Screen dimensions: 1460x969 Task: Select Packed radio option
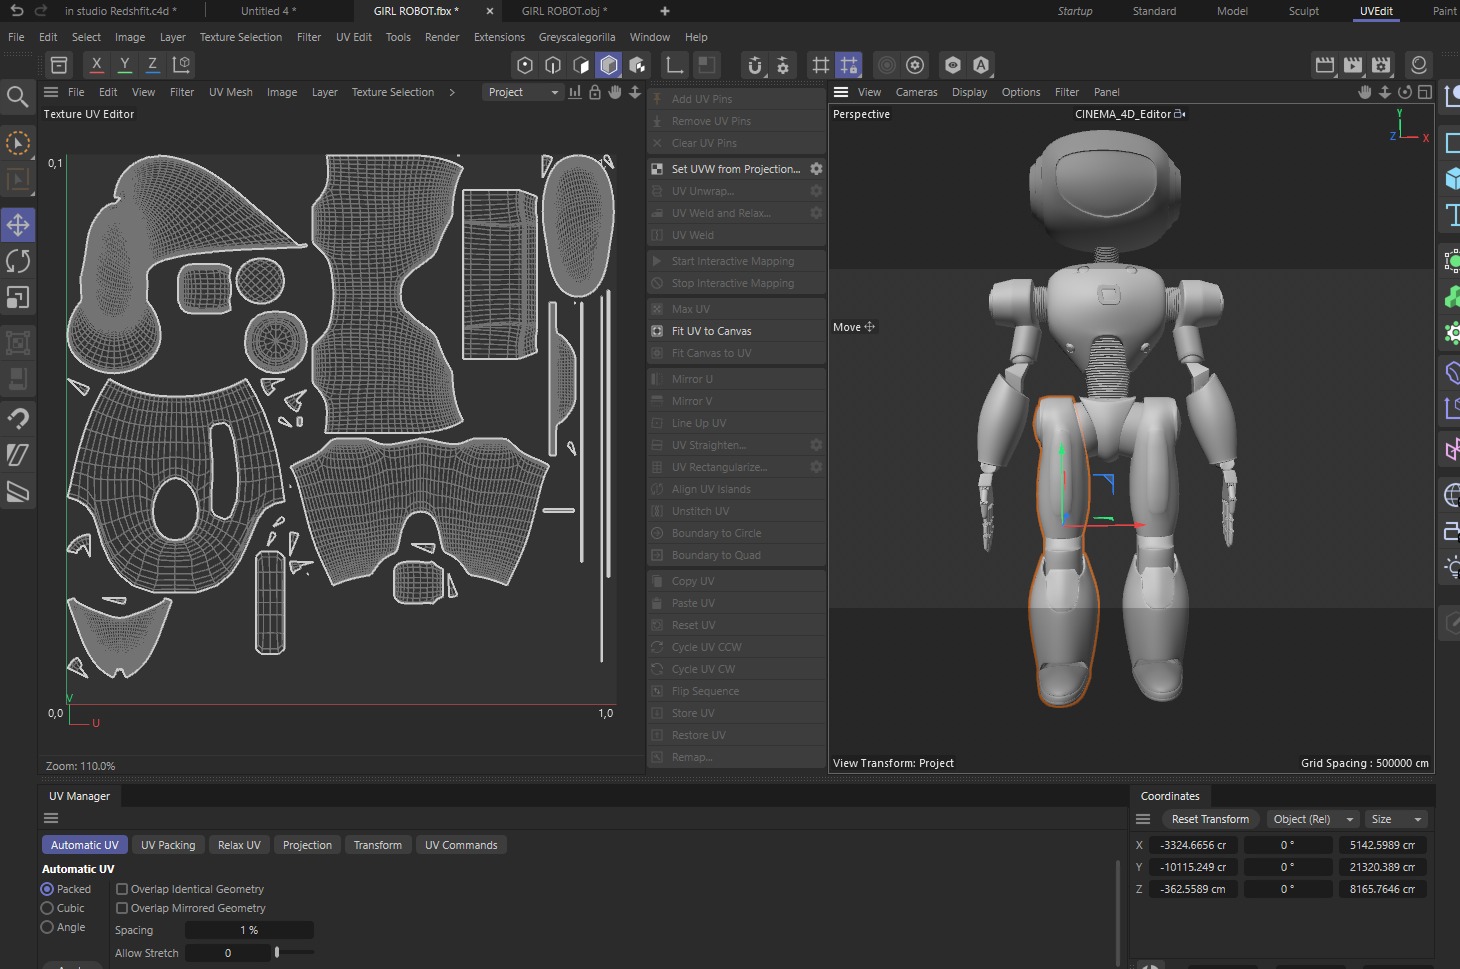point(47,889)
